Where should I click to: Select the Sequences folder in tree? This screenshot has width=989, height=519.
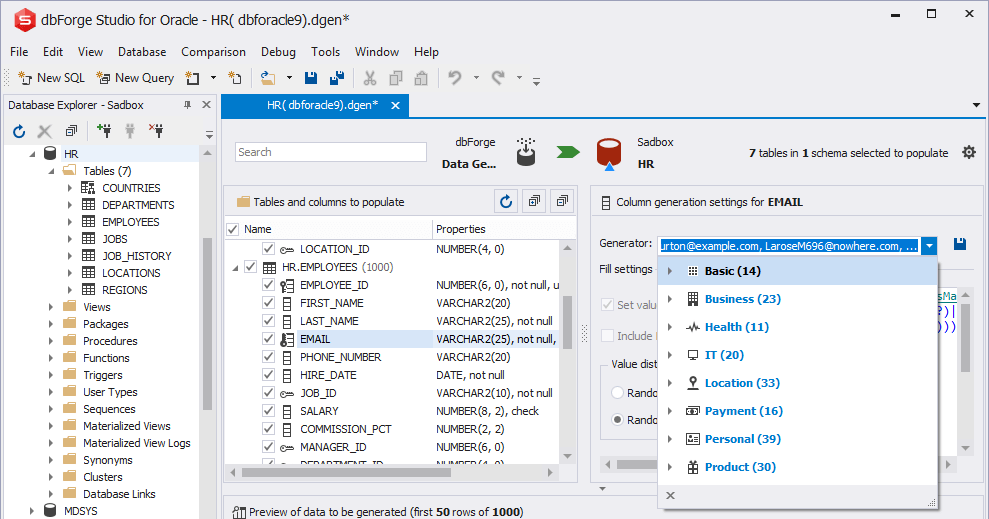click(x=109, y=409)
